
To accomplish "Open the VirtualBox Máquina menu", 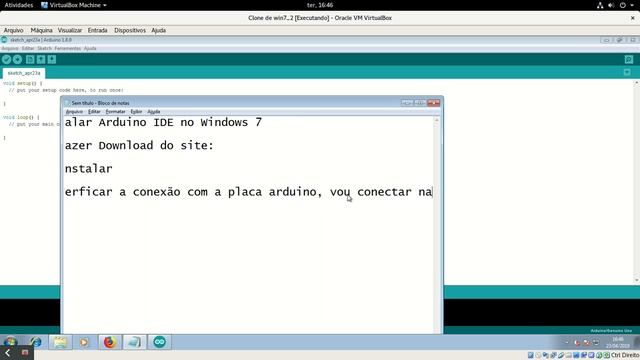I will (x=41, y=30).
